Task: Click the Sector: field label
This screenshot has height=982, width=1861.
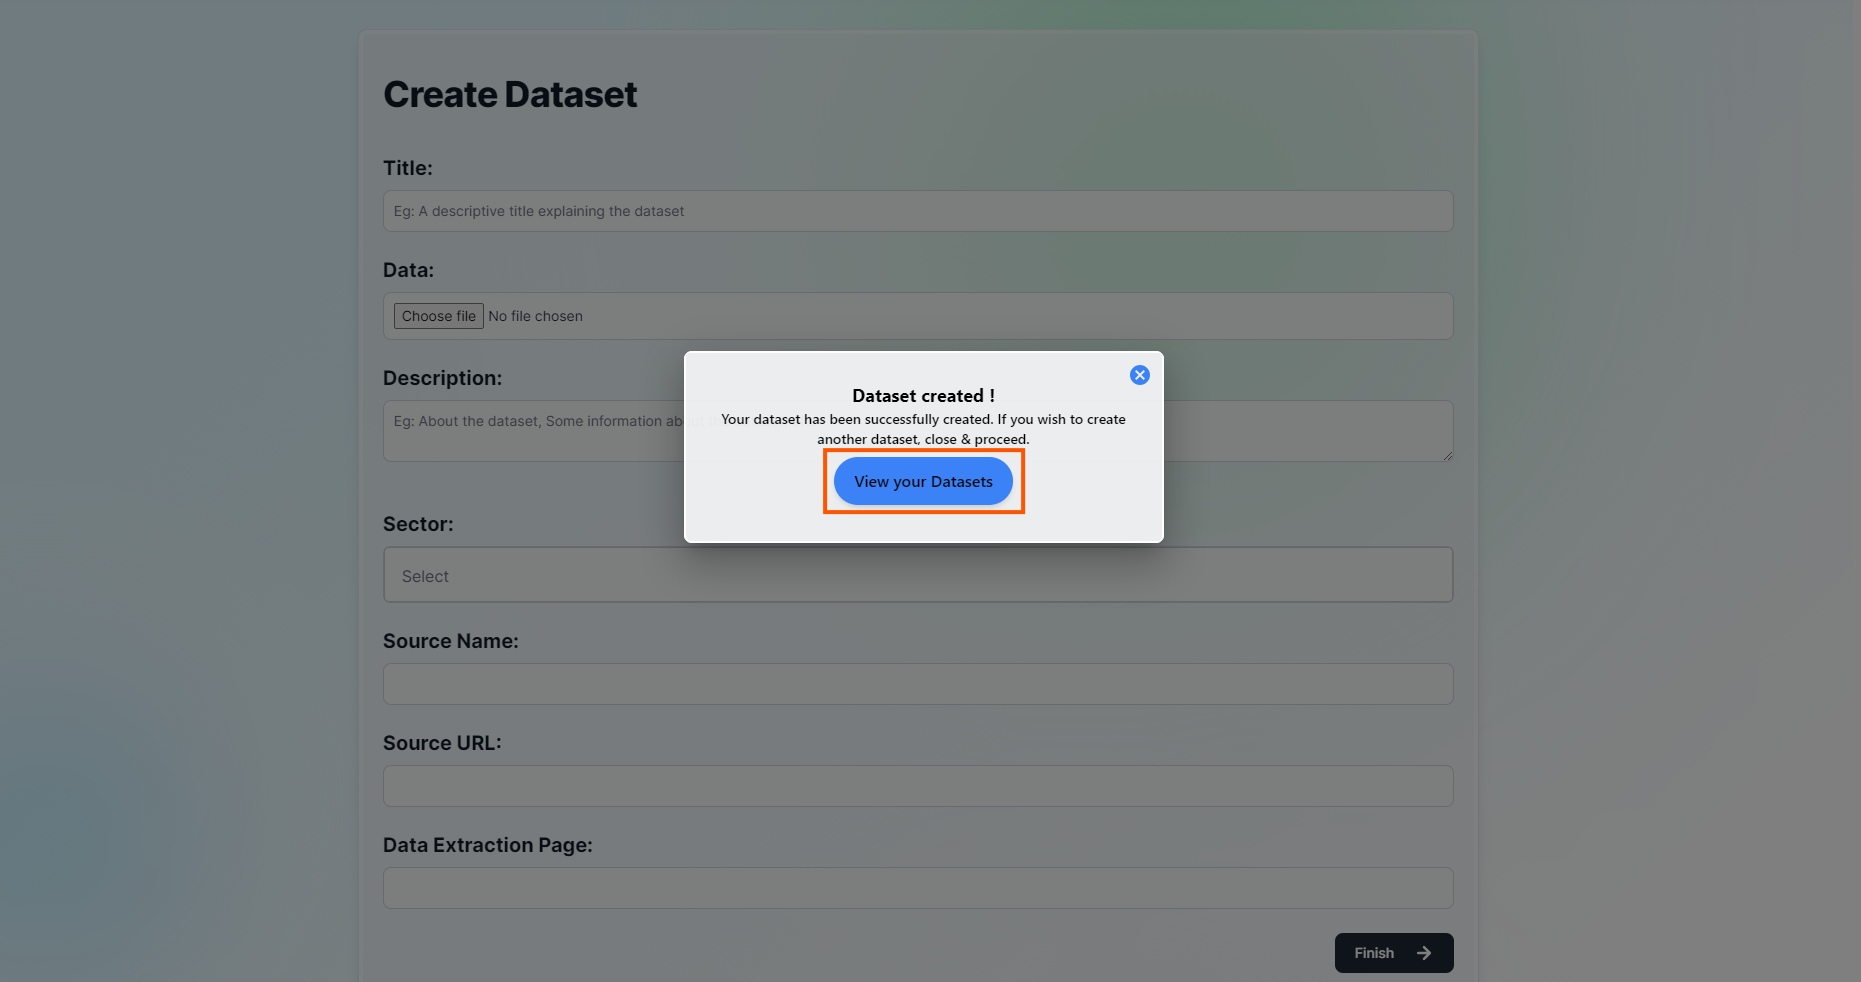Action: coord(418,524)
